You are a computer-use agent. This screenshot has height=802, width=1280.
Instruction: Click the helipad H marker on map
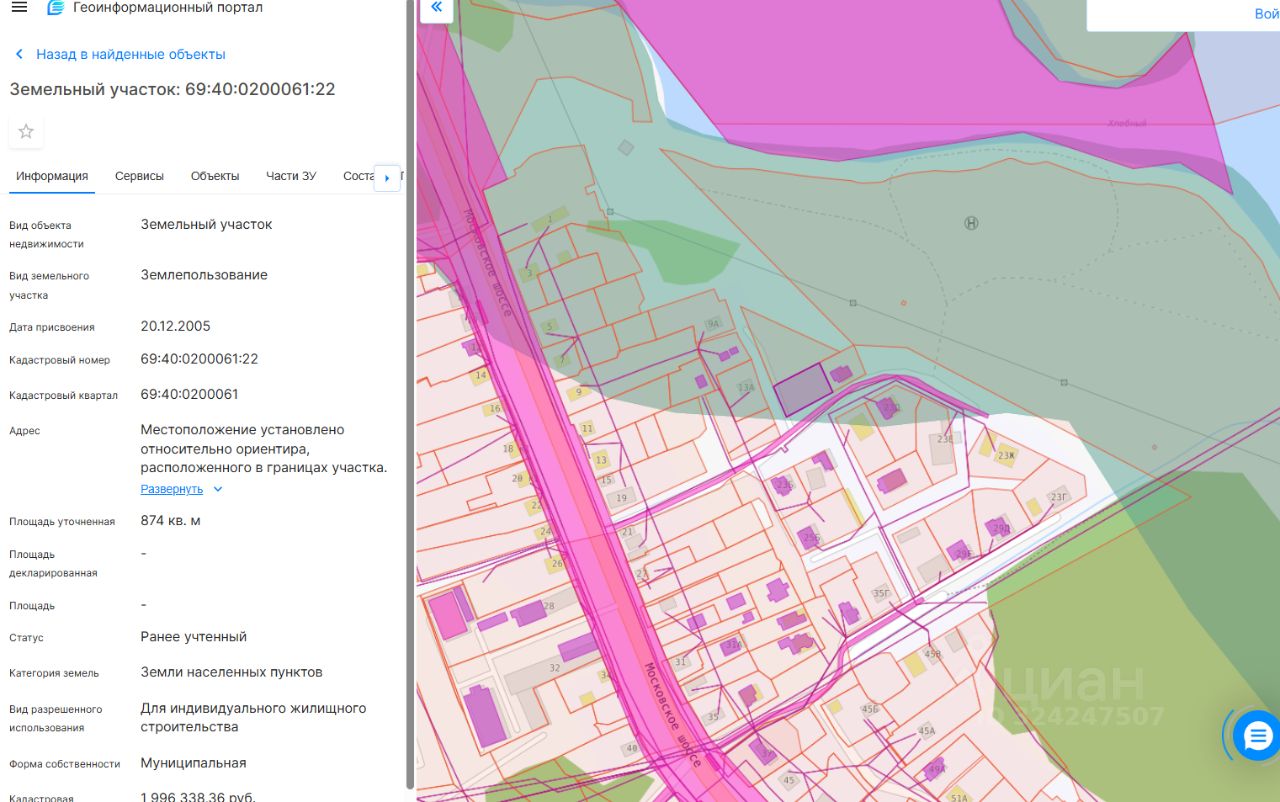point(971,223)
